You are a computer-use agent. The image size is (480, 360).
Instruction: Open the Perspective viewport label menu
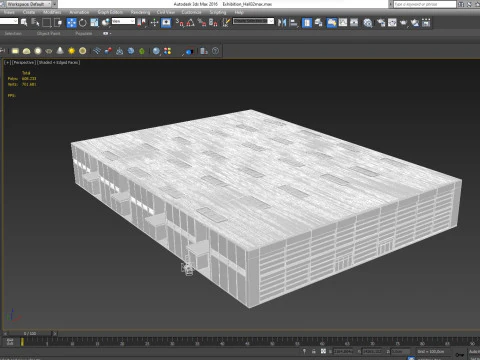[x=23, y=62]
